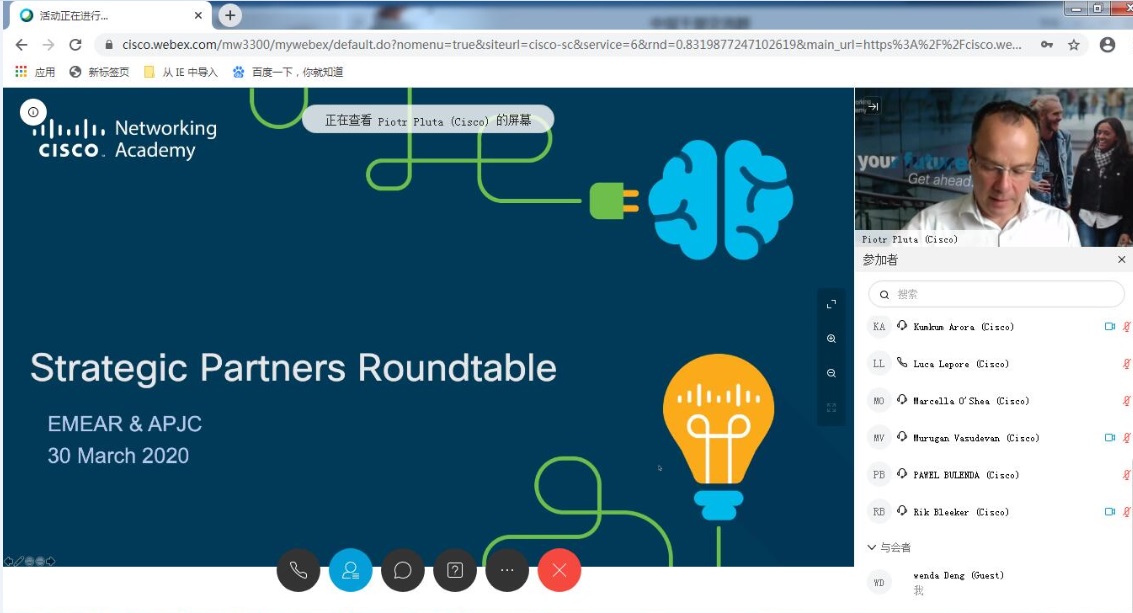
Task: Click Murugan Vasudevan's video camera icon
Action: 1109,437
